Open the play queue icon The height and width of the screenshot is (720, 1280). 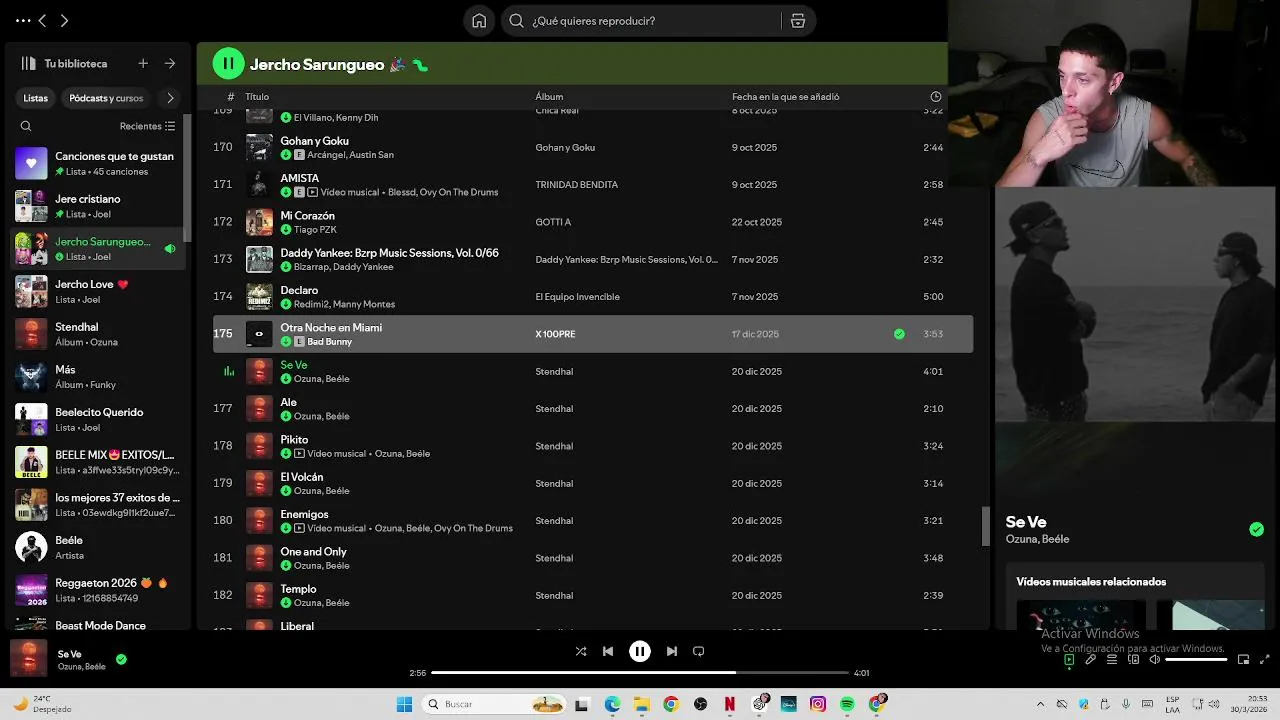[x=1112, y=659]
